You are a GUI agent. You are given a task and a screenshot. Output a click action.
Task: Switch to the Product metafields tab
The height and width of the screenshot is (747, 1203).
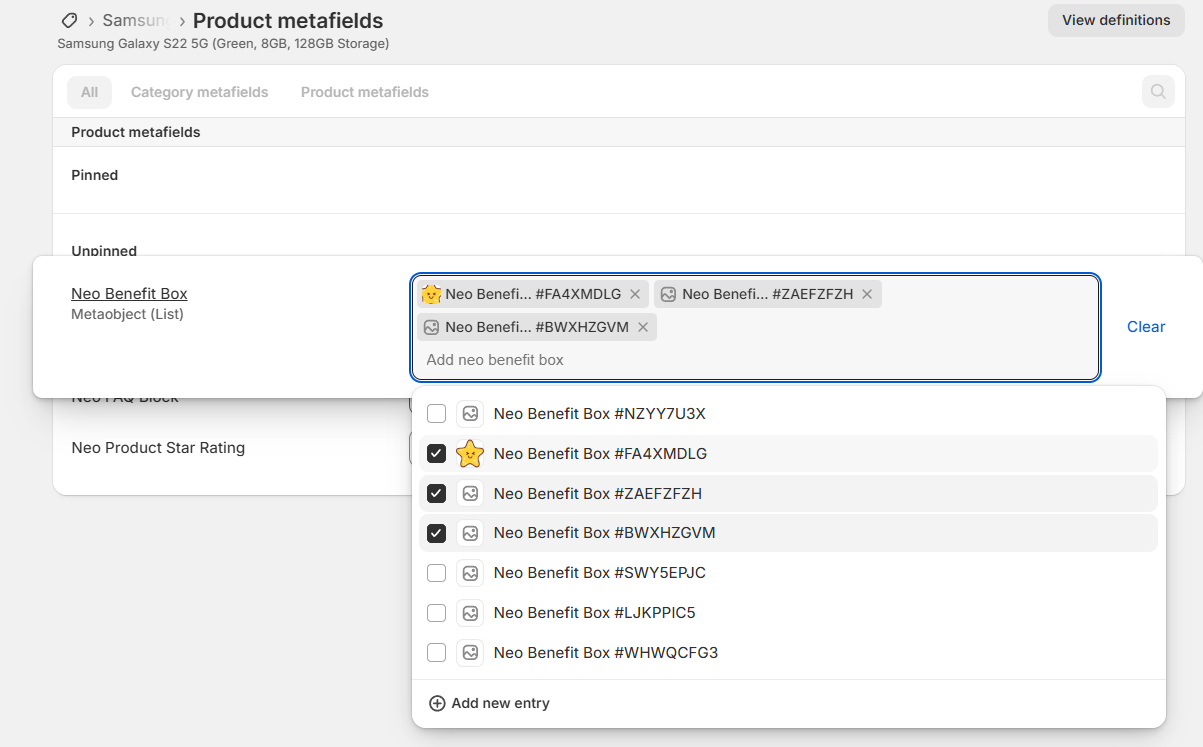(365, 92)
